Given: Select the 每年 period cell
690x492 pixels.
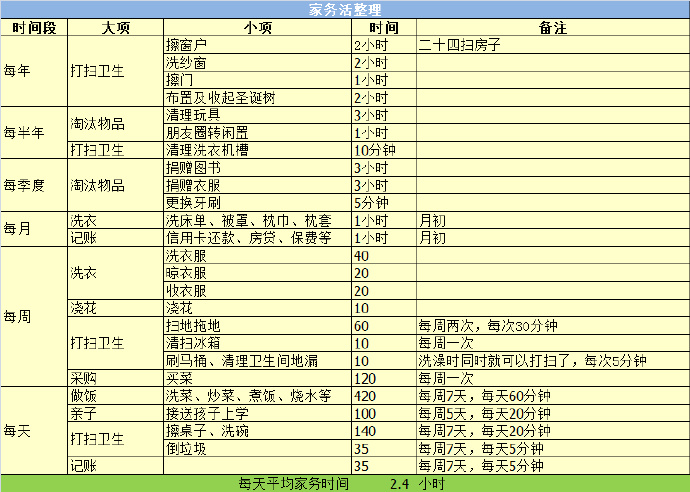Looking at the screenshot, I should (34, 71).
